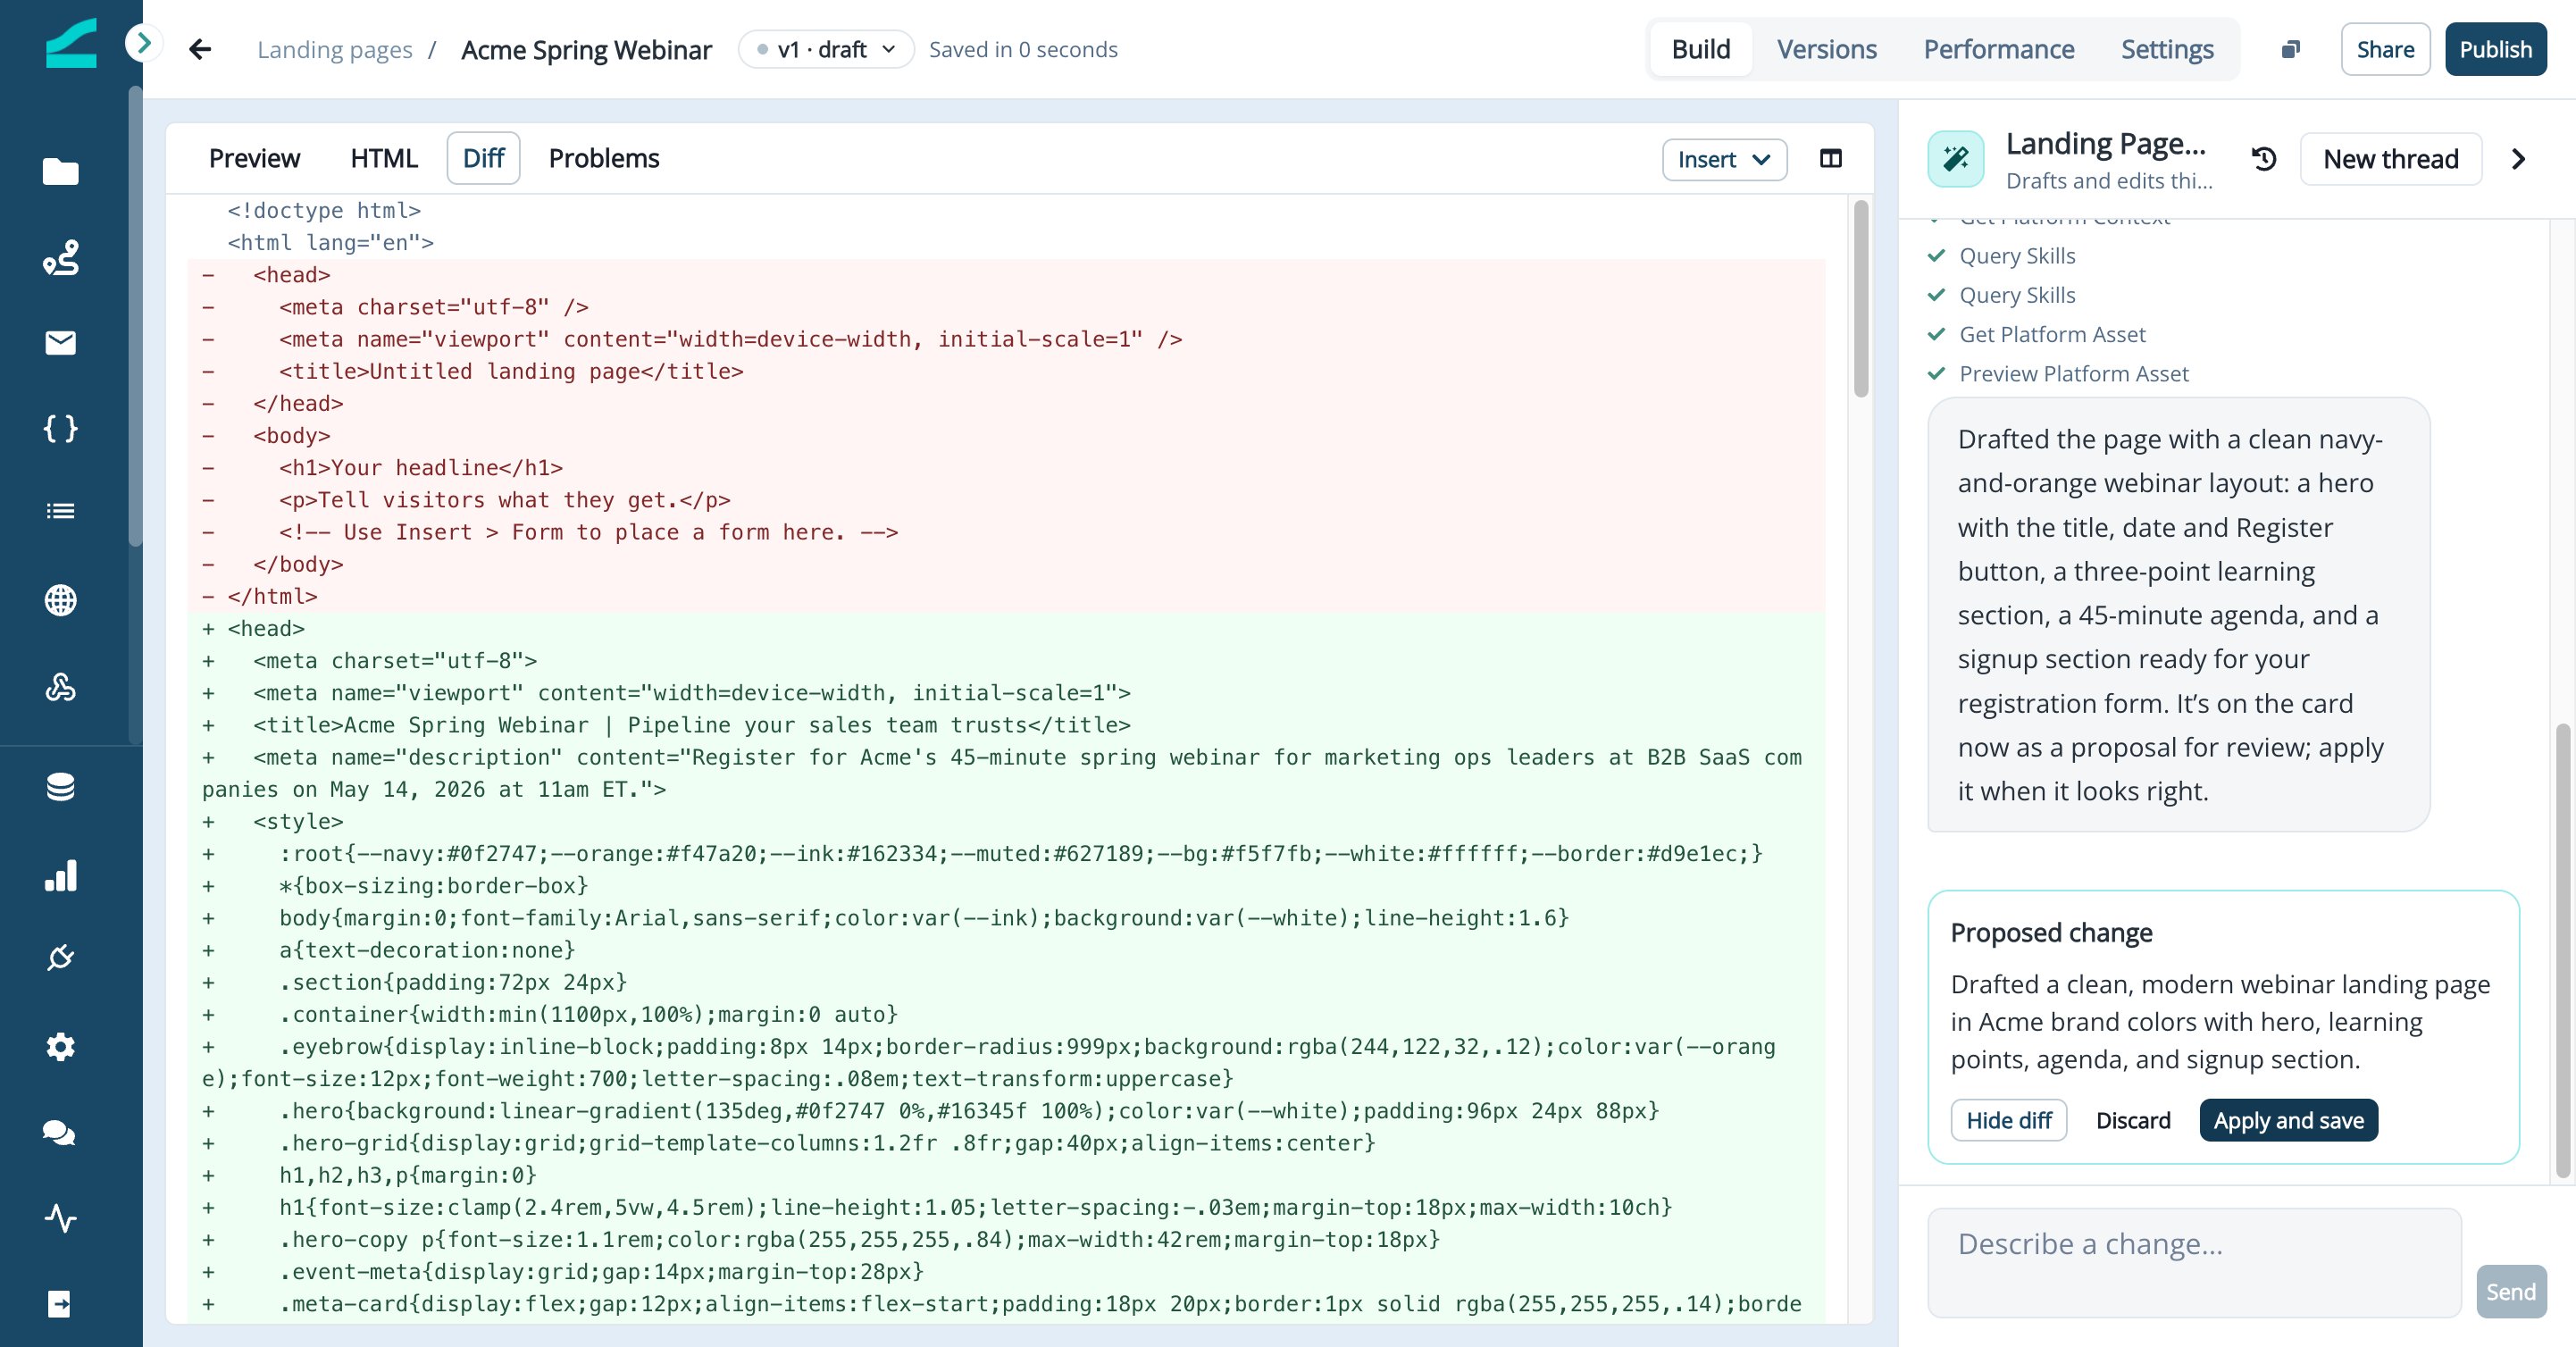Click Hide diff in Proposed change
This screenshot has height=1347, width=2576.
(x=2008, y=1120)
